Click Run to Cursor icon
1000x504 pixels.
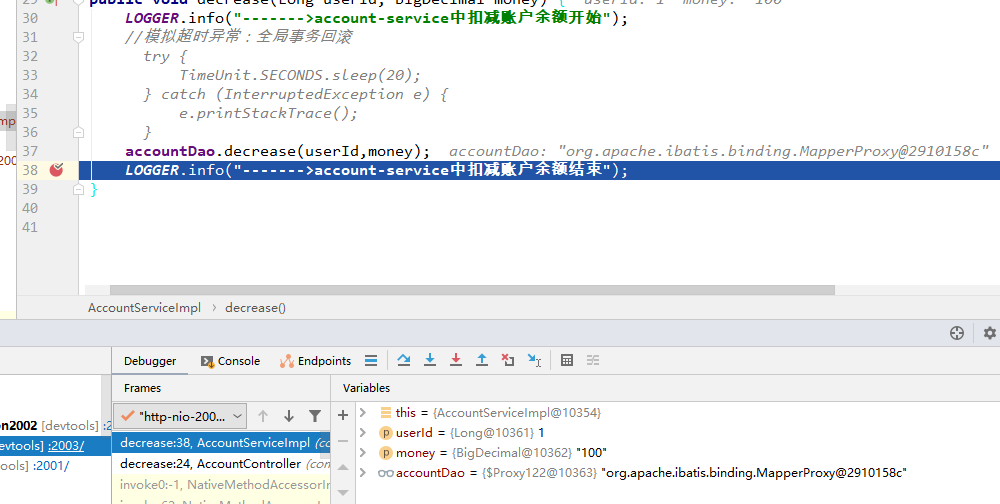[x=534, y=360]
